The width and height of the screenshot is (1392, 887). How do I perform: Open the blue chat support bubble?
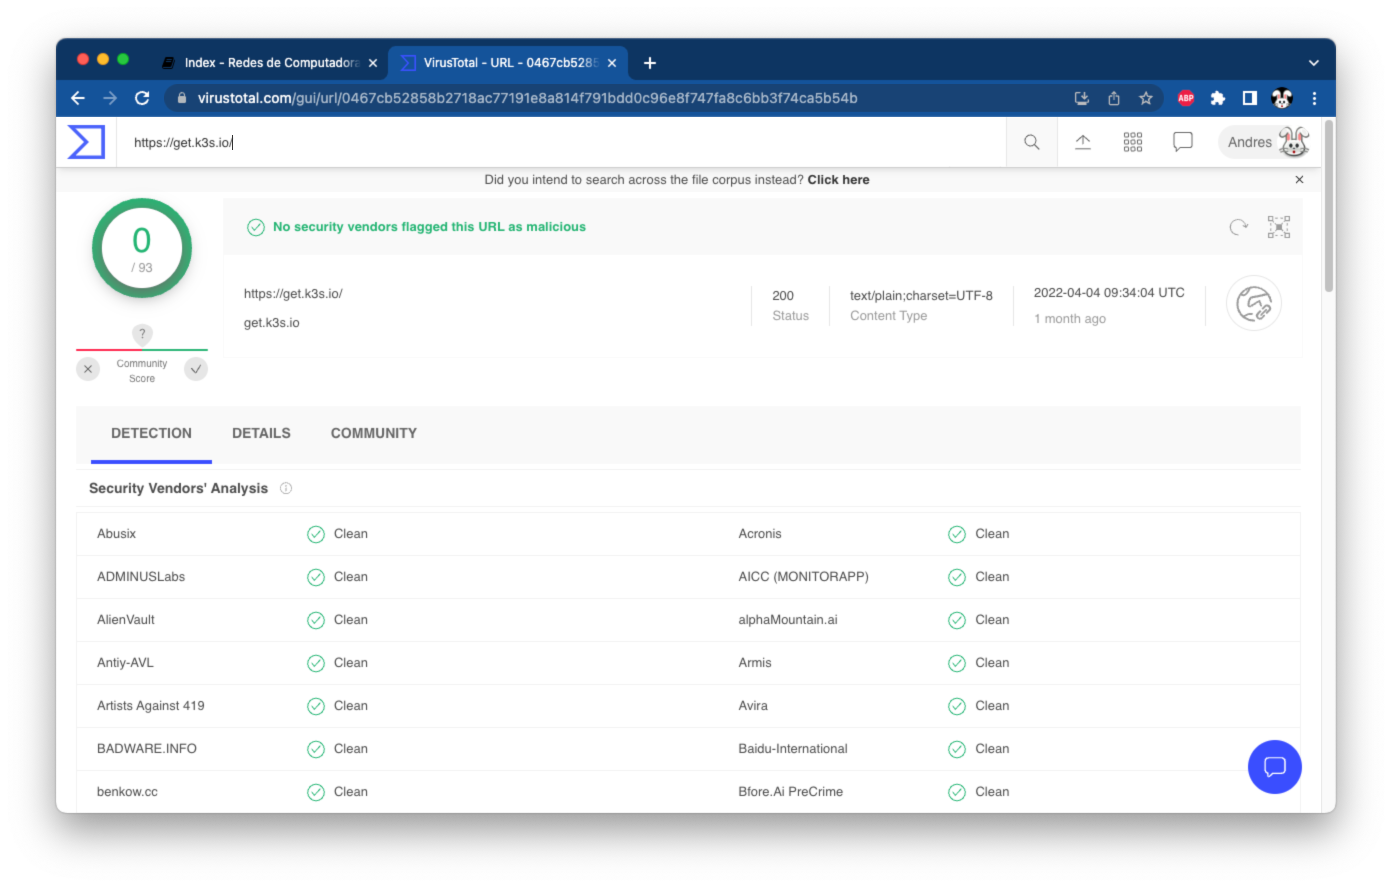click(x=1274, y=767)
